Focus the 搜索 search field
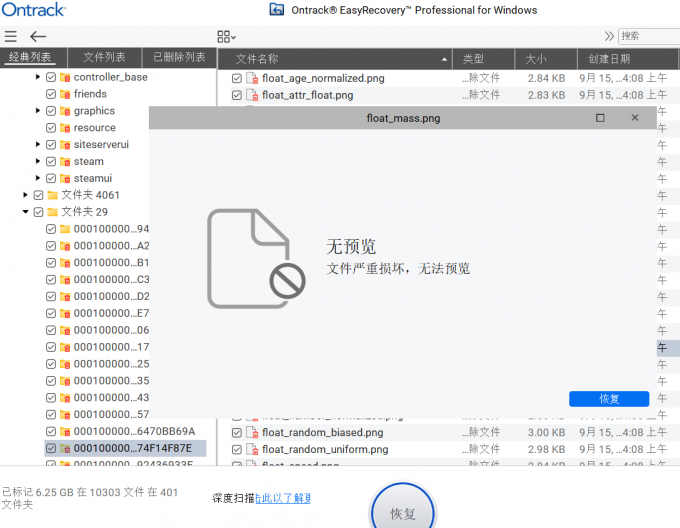Screen dimensions: 680x528 click(x=649, y=36)
